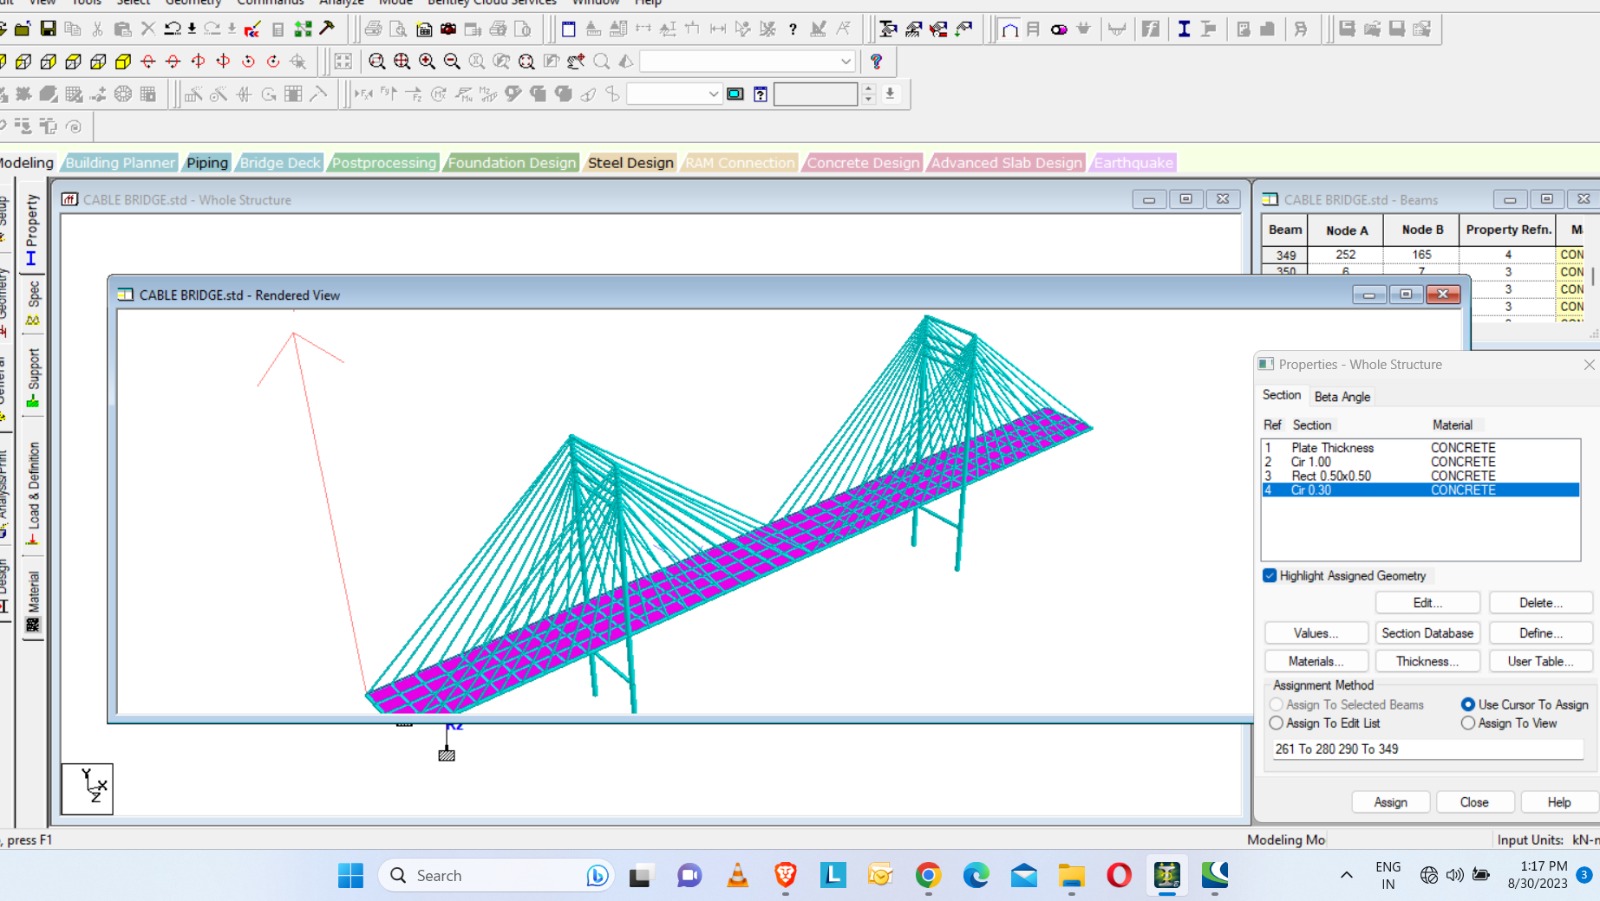Open VLC from the Windows taskbar
Viewport: 1600px width, 901px height.
pos(737,876)
